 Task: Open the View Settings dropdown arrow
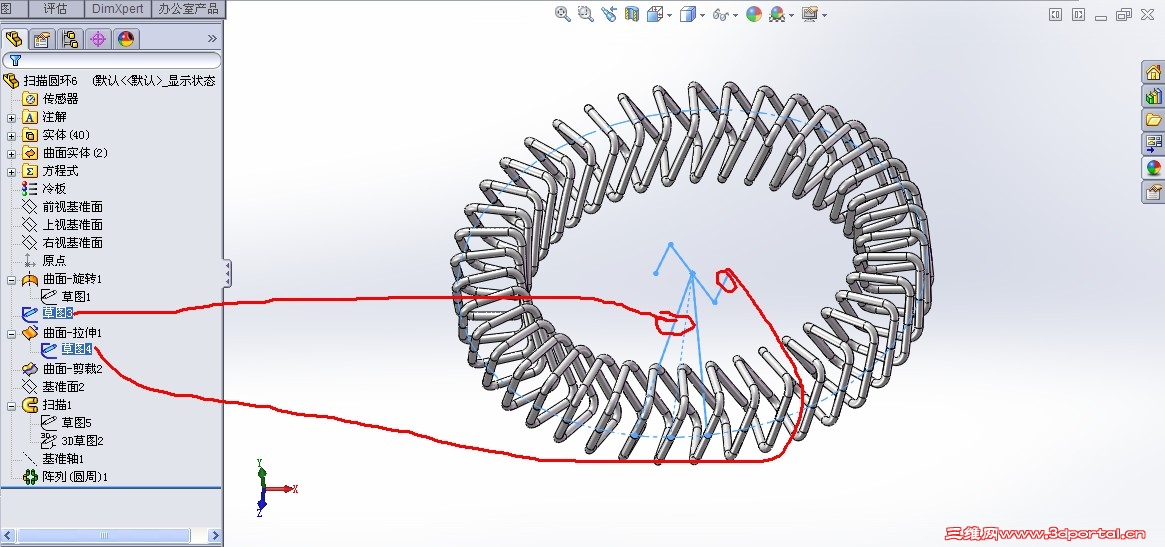click(x=824, y=15)
